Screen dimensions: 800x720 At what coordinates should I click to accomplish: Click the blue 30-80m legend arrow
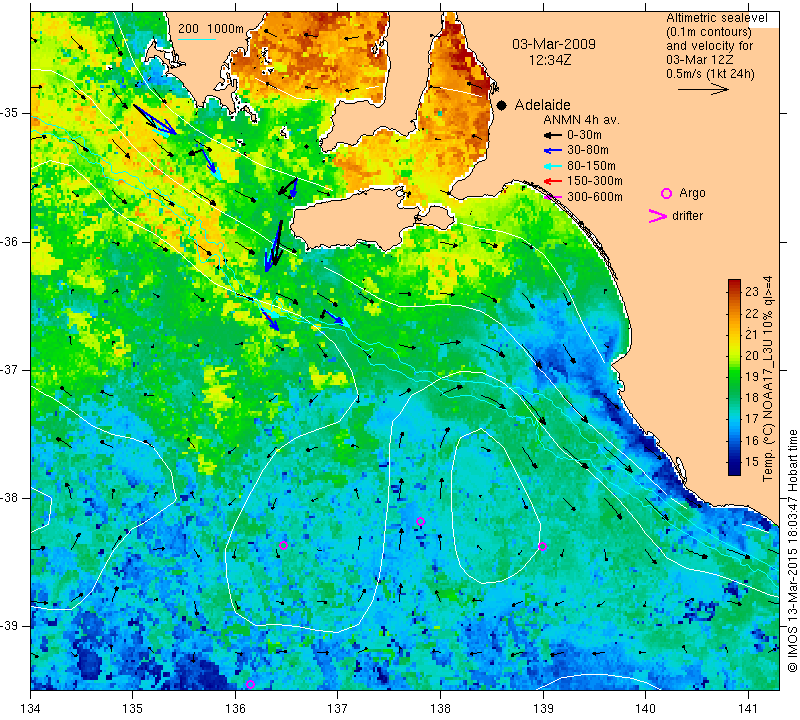(553, 151)
